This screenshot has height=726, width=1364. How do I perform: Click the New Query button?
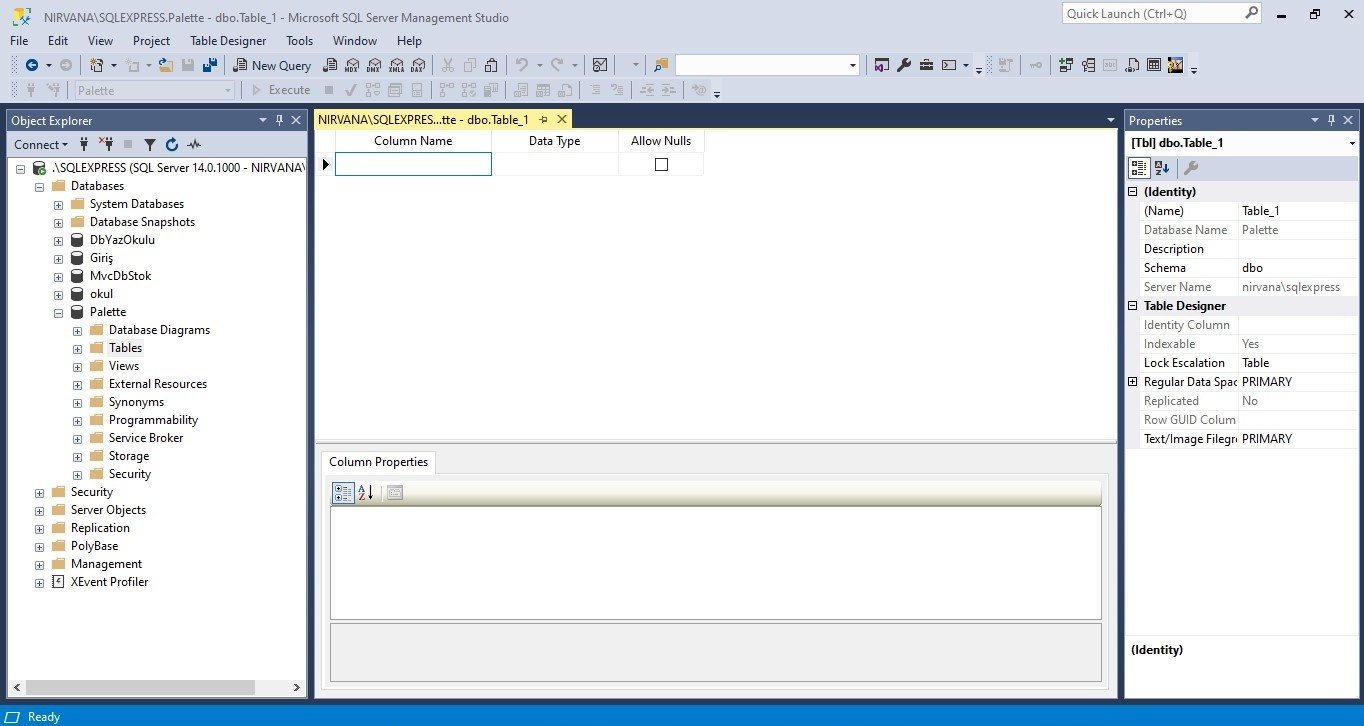click(x=272, y=65)
